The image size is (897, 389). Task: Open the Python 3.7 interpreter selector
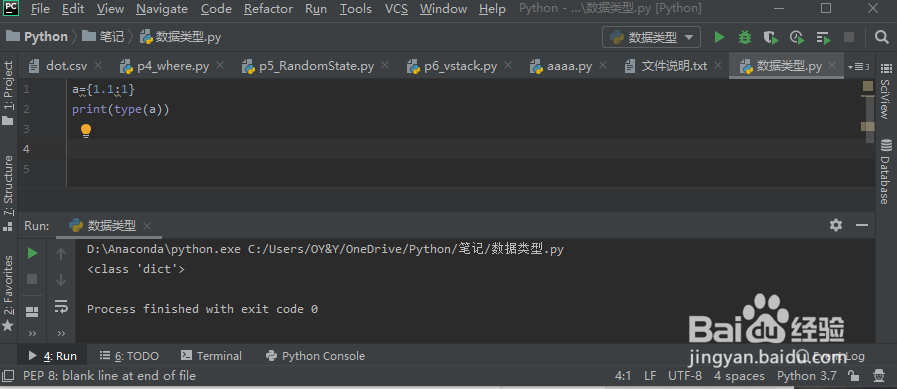pos(807,376)
